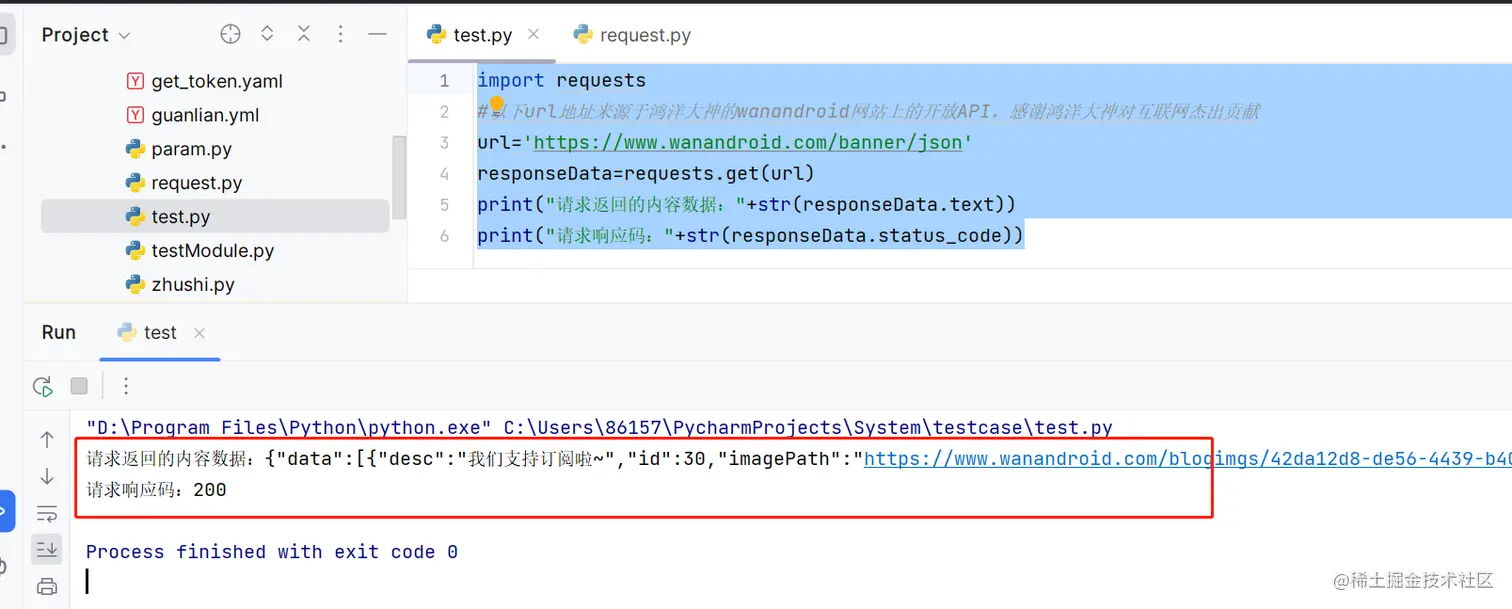This screenshot has height=609, width=1512.
Task: Click the Print console output icon
Action: coord(46,587)
